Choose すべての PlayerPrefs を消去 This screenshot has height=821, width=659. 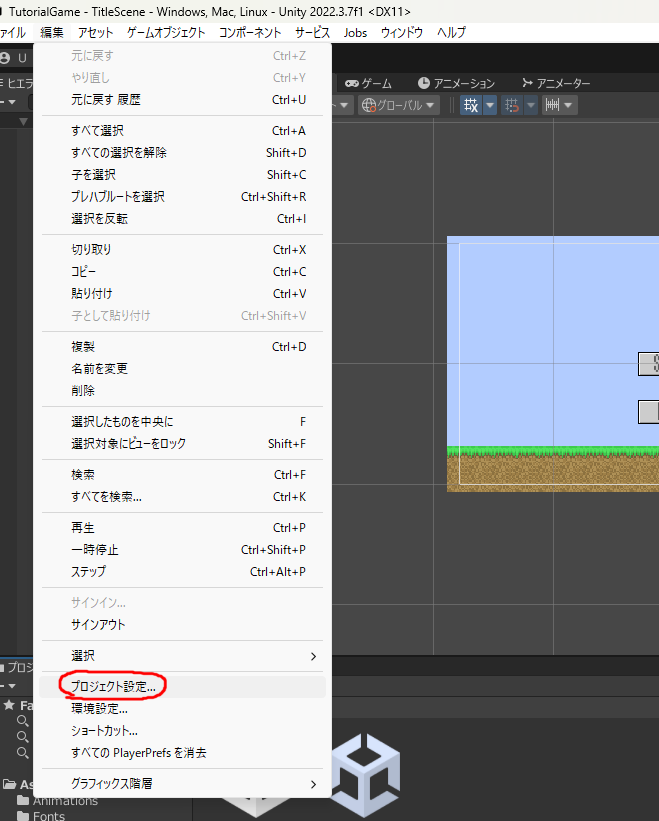182,752
